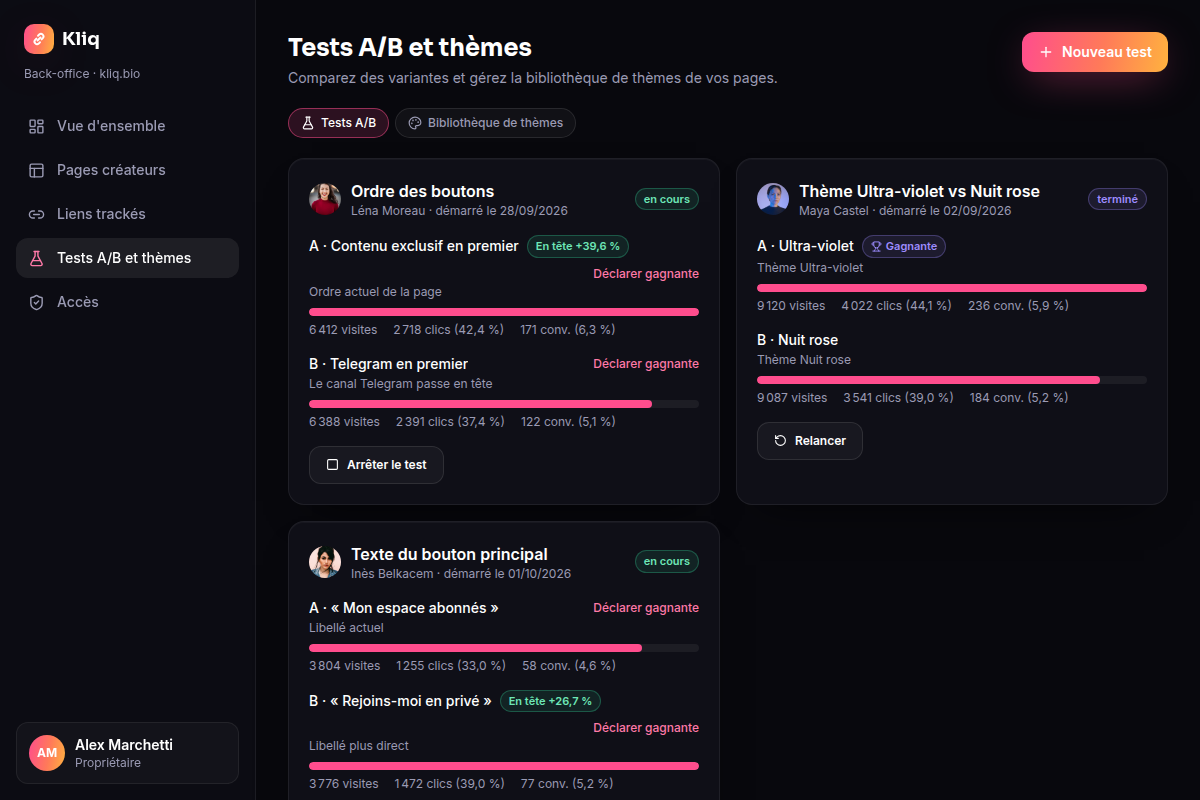Click the Relancer button
The image size is (1200, 800).
pos(810,441)
